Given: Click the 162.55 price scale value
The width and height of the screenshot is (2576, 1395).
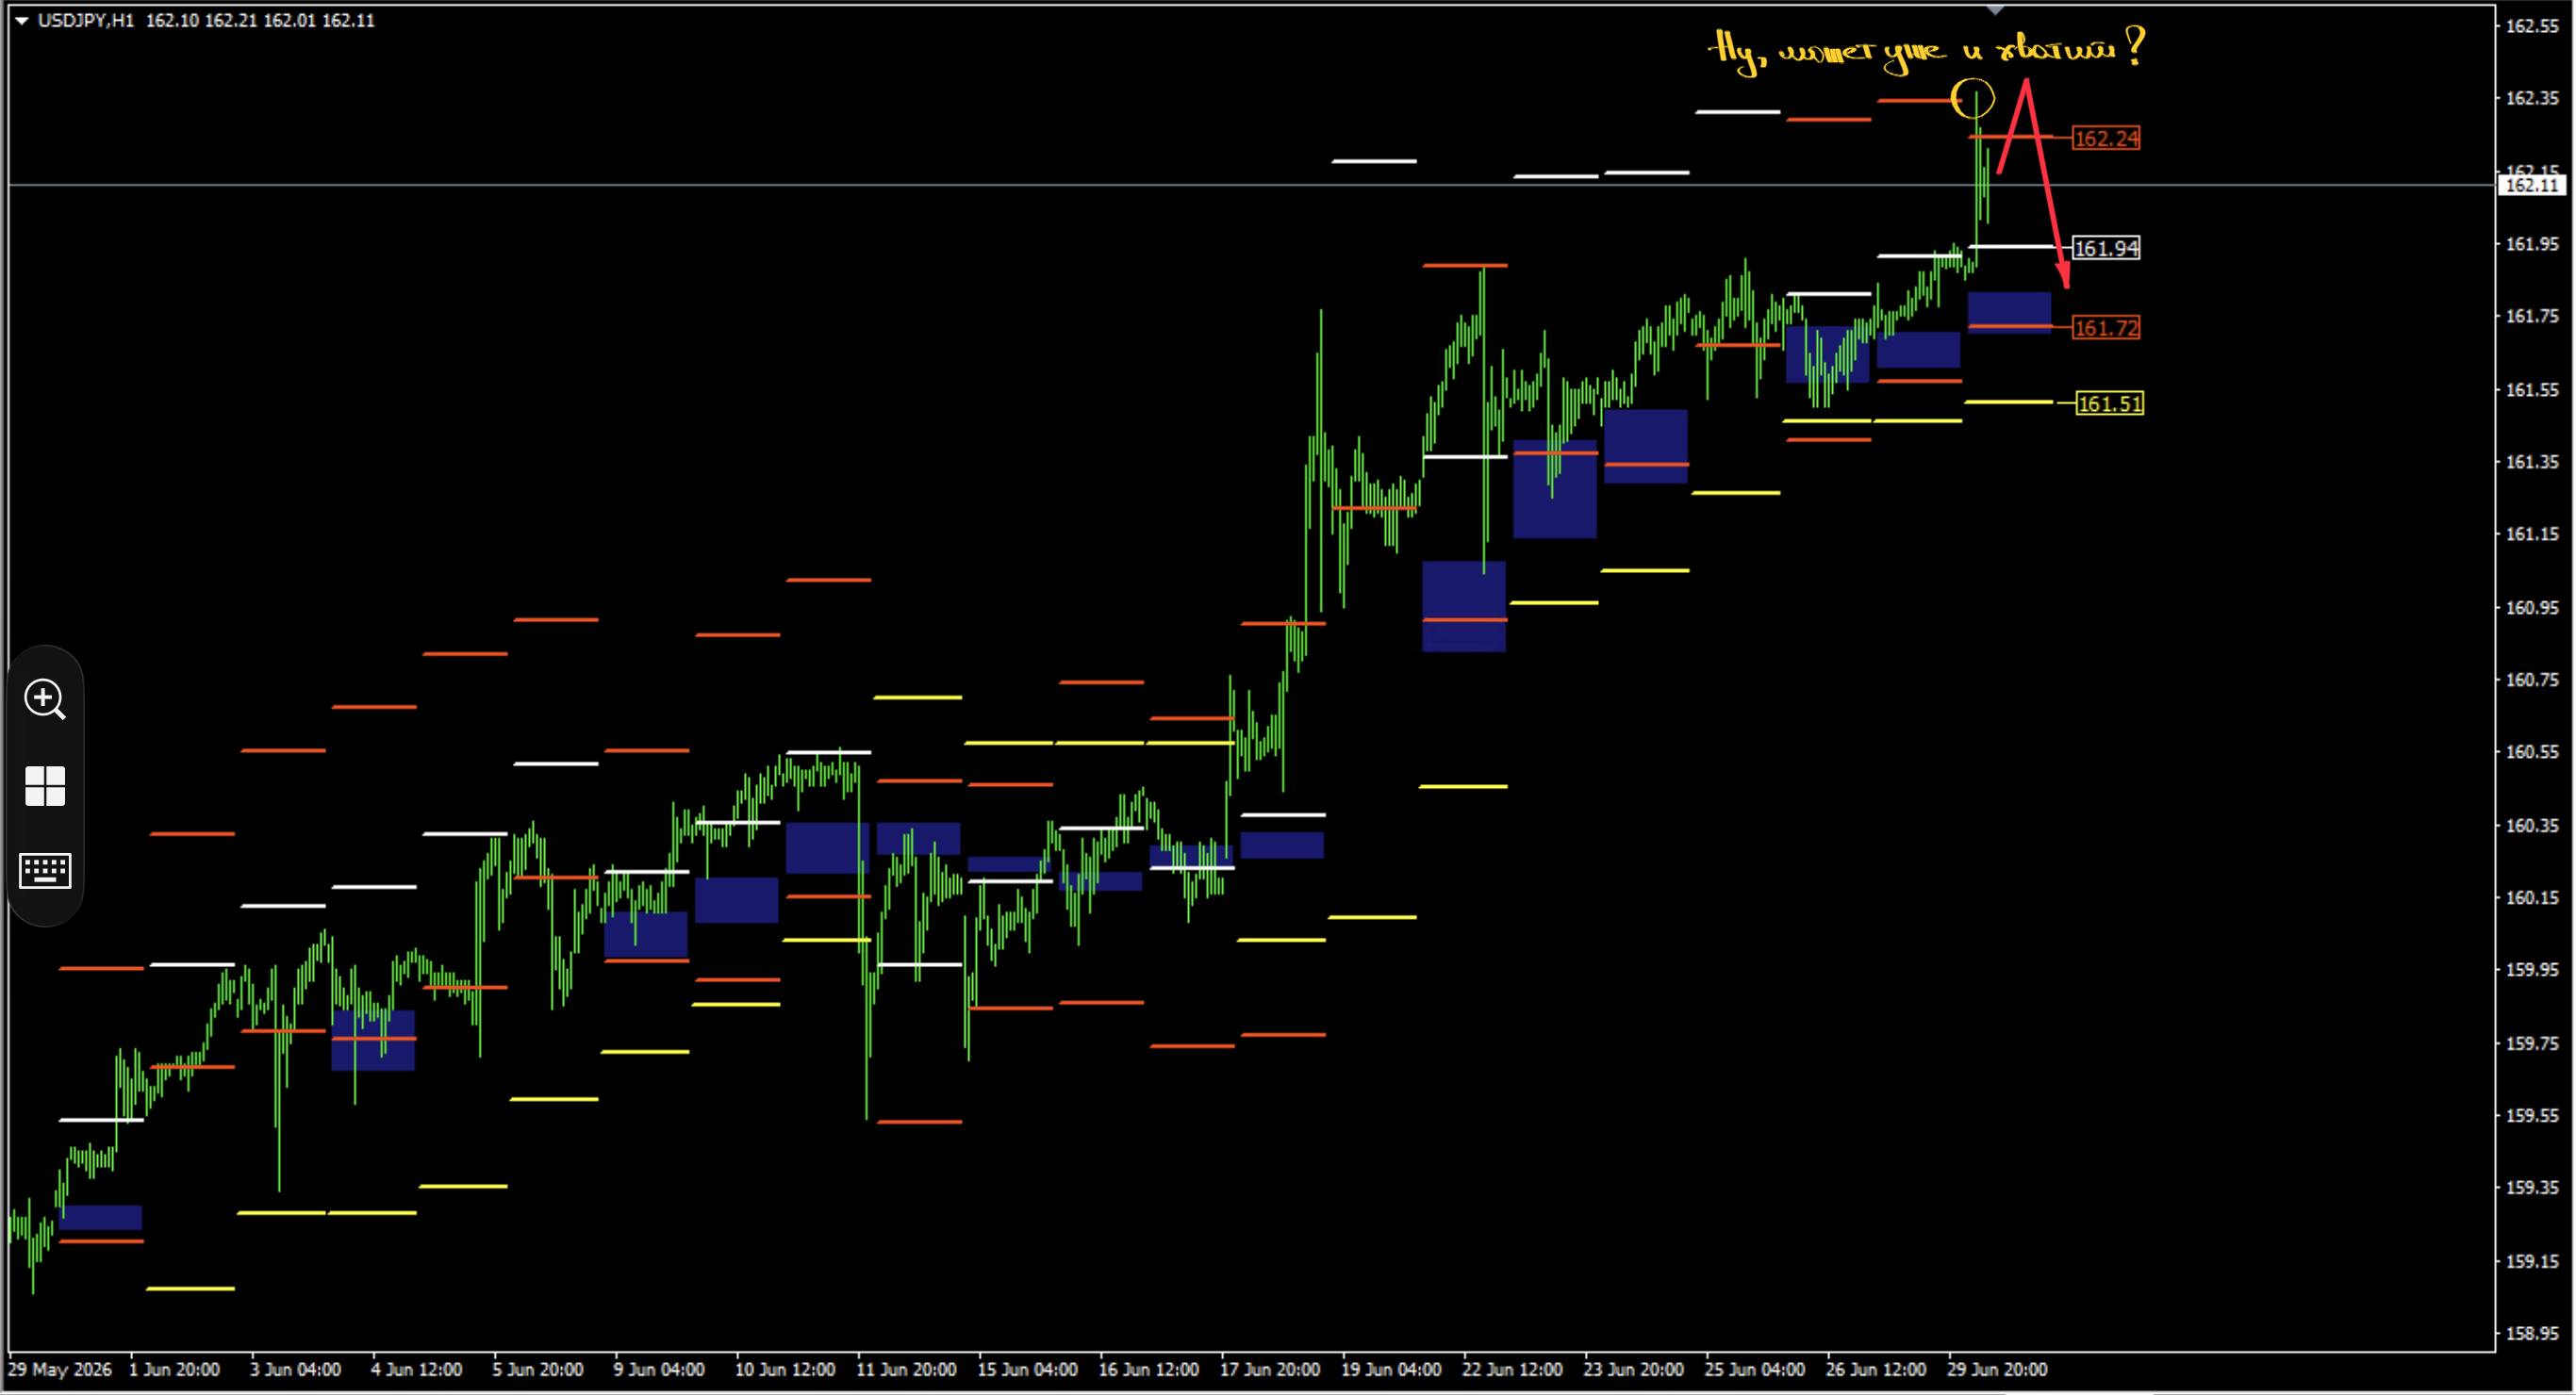Looking at the screenshot, I should click(x=2532, y=26).
